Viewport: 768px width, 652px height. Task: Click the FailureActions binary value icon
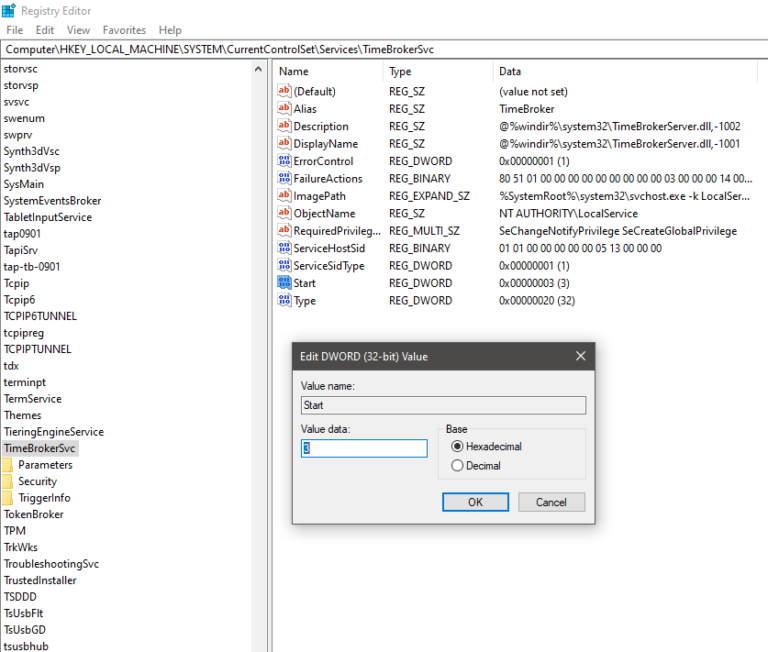[x=284, y=178]
